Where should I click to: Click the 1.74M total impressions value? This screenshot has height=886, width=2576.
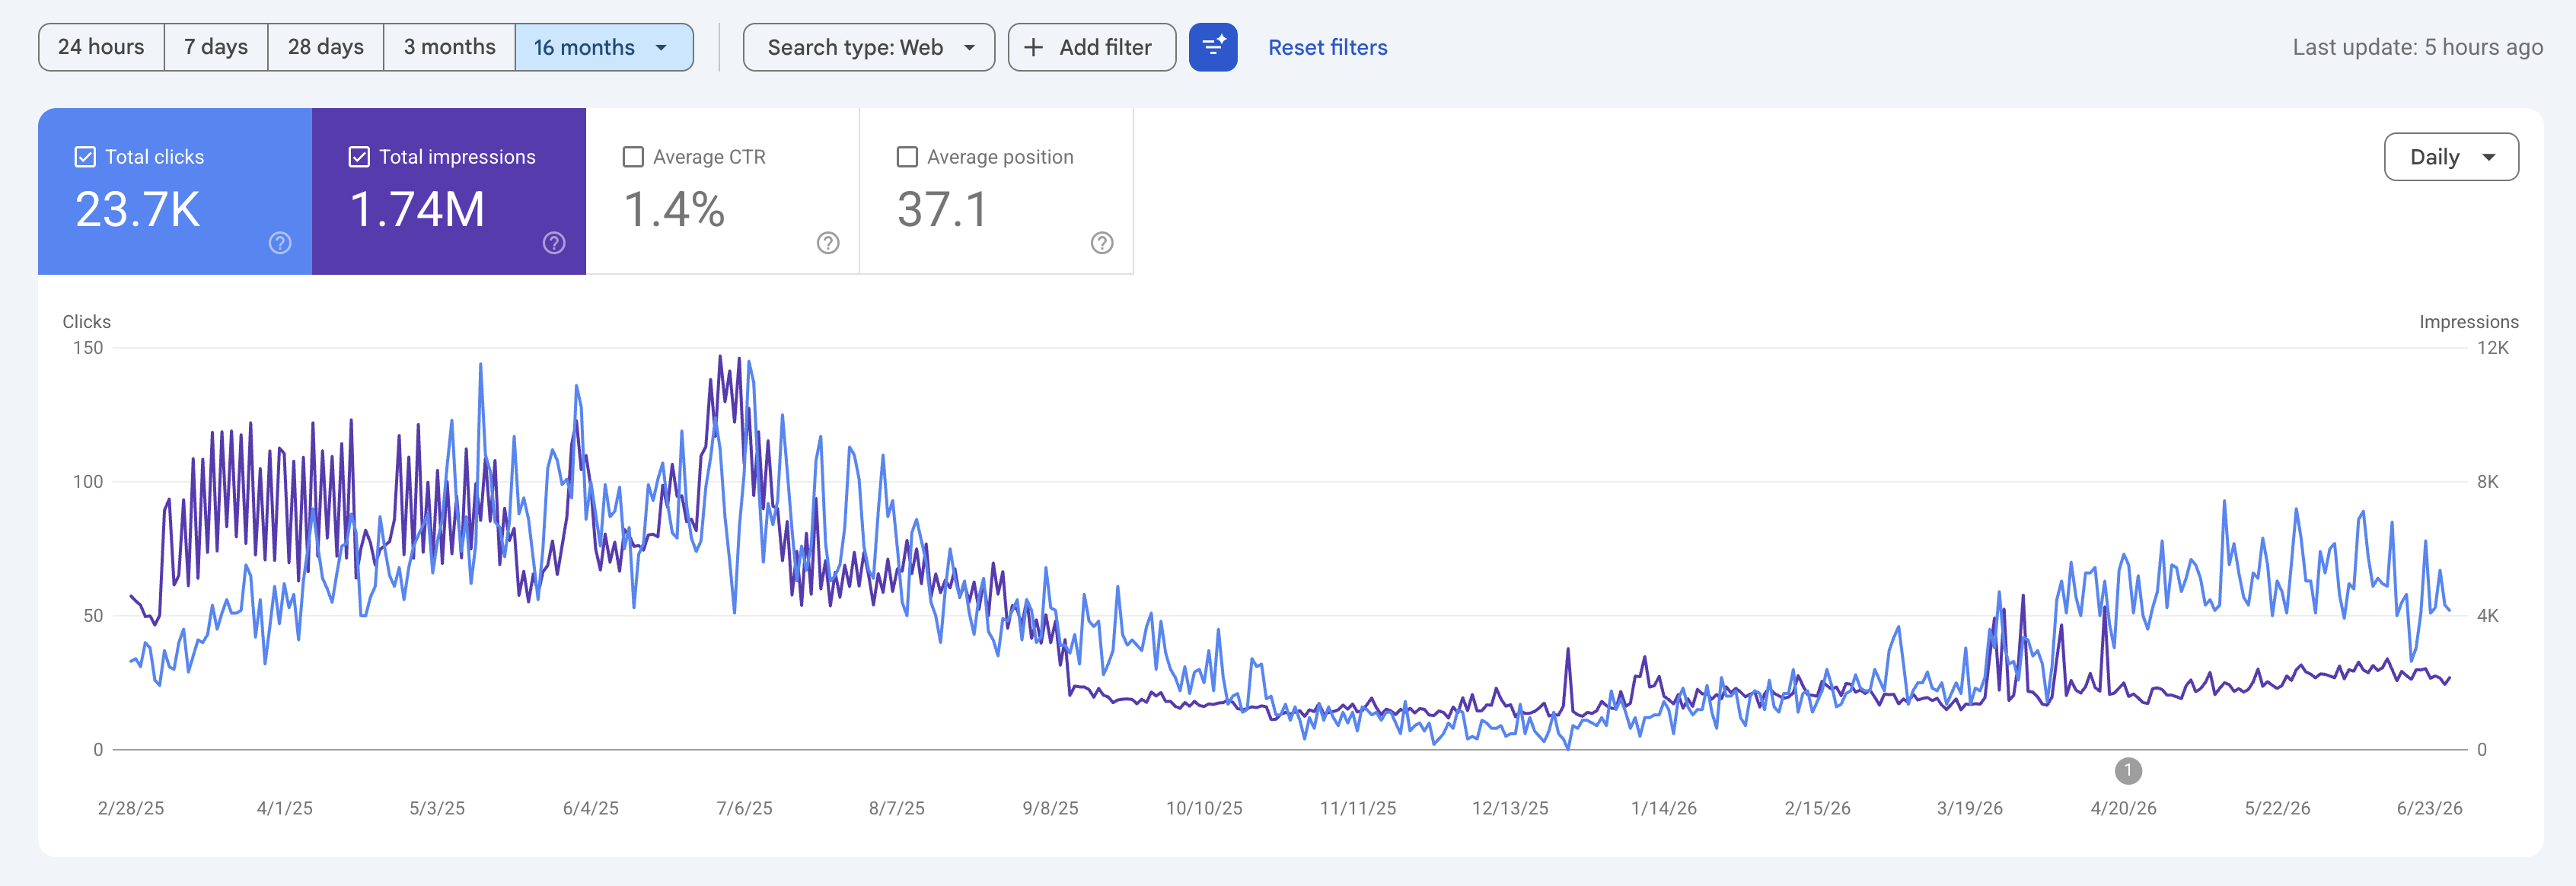point(417,209)
